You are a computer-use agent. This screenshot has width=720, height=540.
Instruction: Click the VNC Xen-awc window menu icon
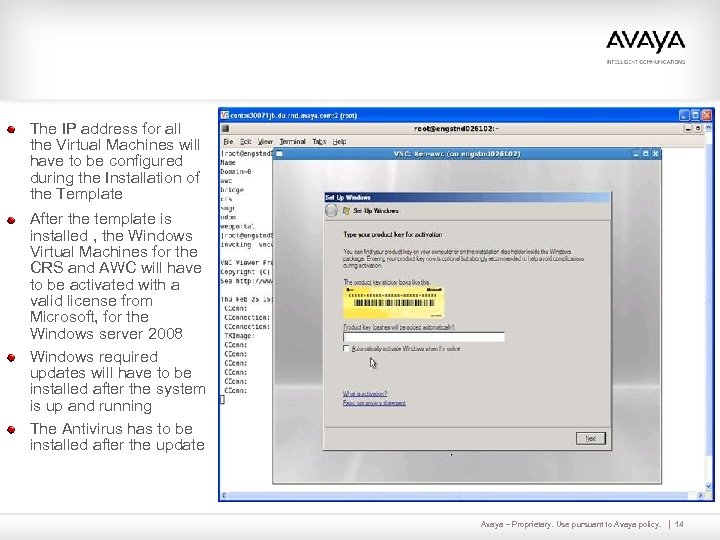point(279,154)
